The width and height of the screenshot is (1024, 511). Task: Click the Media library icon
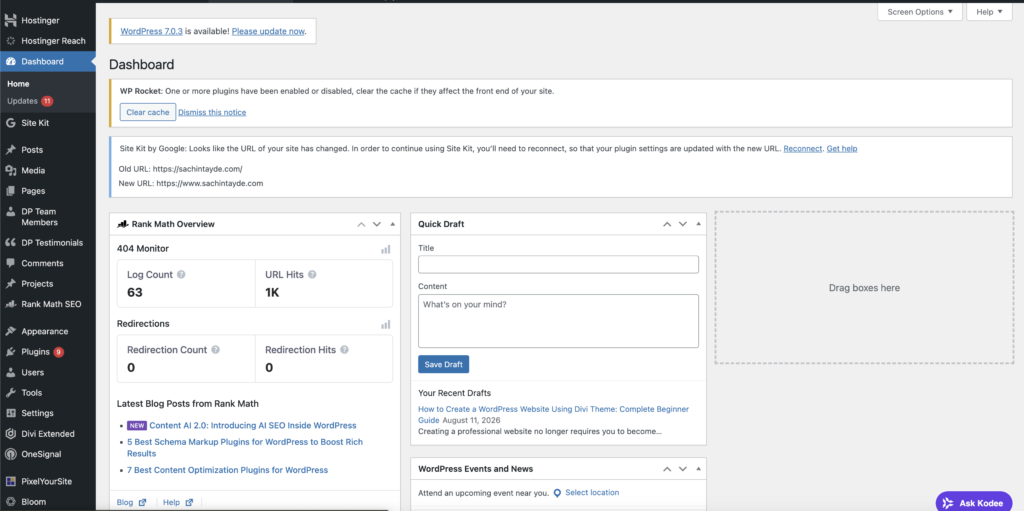tap(10, 171)
